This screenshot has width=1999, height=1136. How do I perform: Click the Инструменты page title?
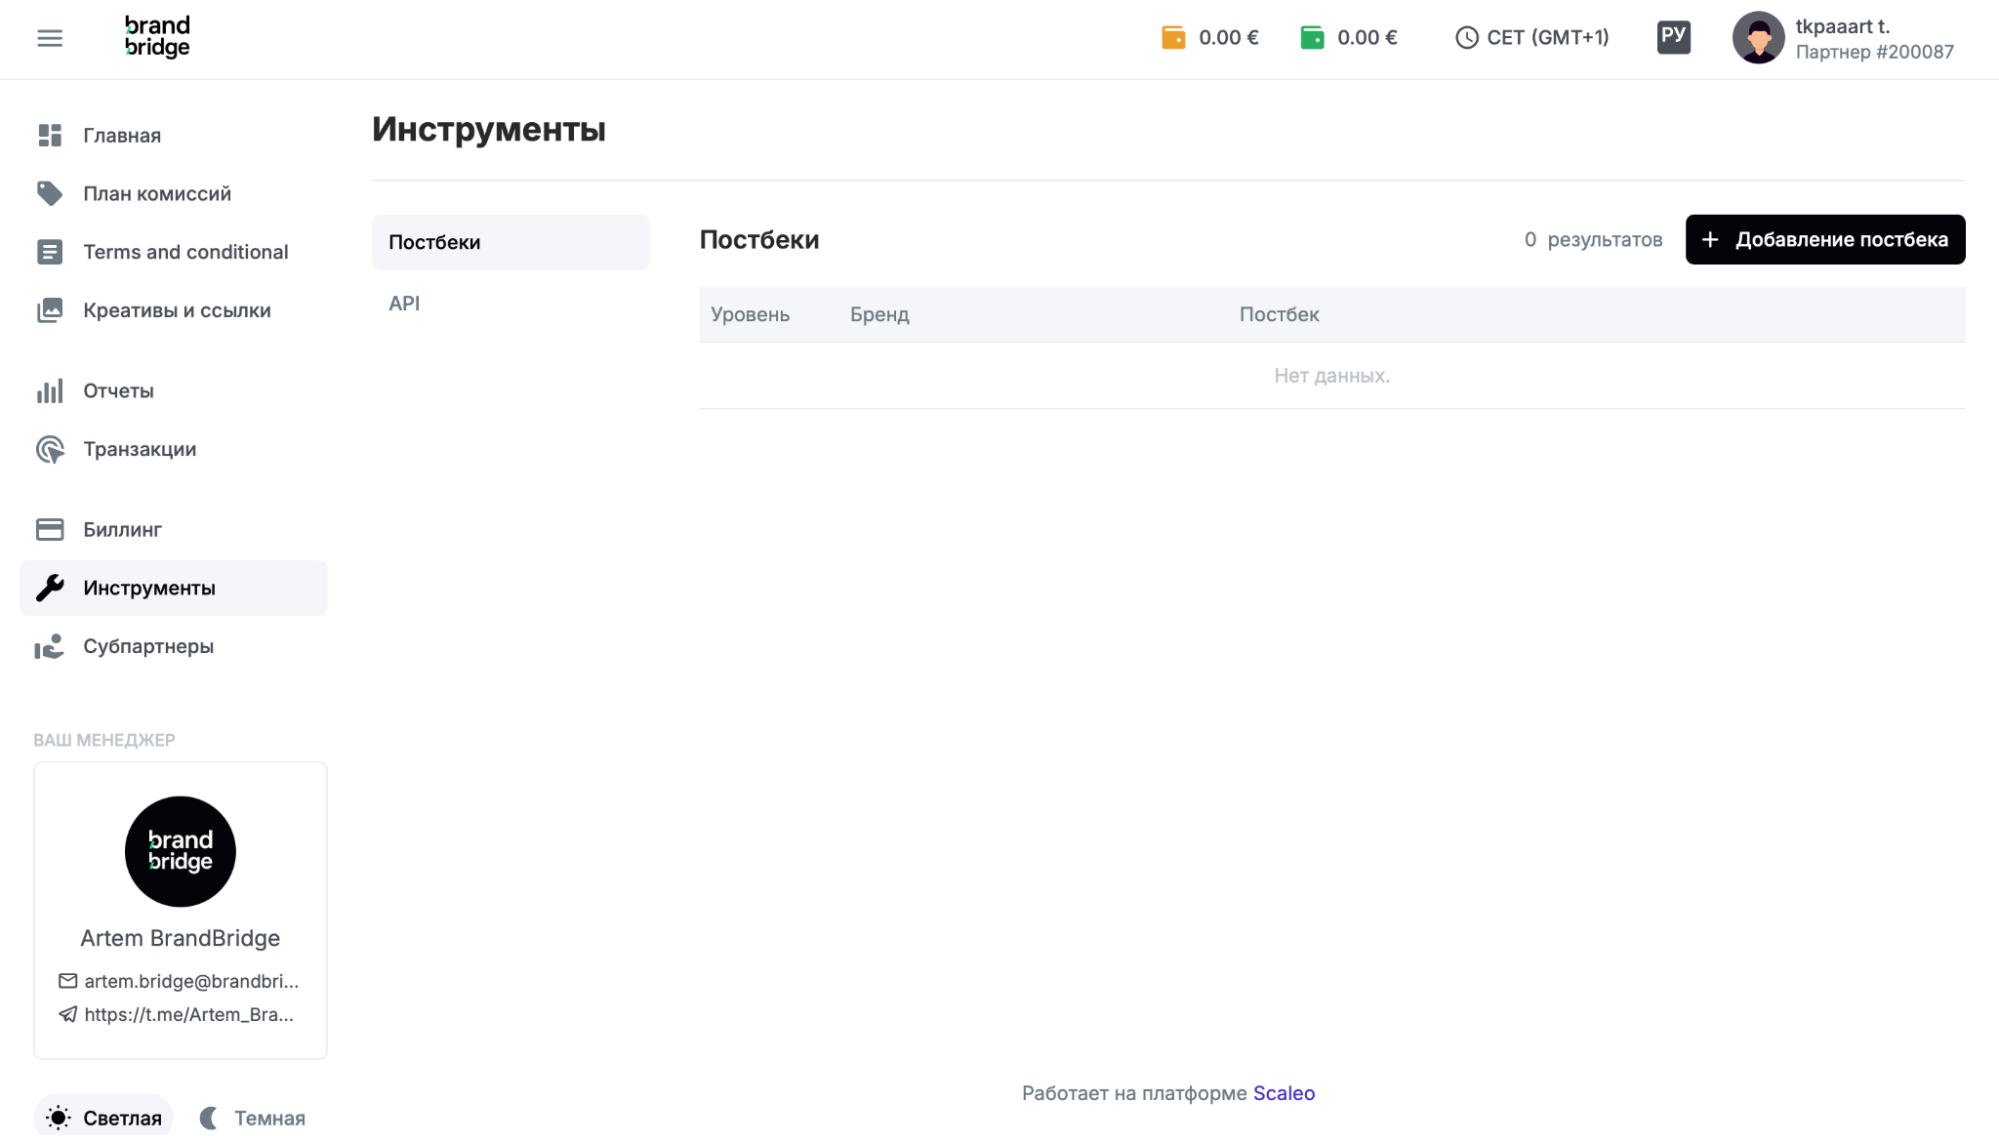(489, 130)
